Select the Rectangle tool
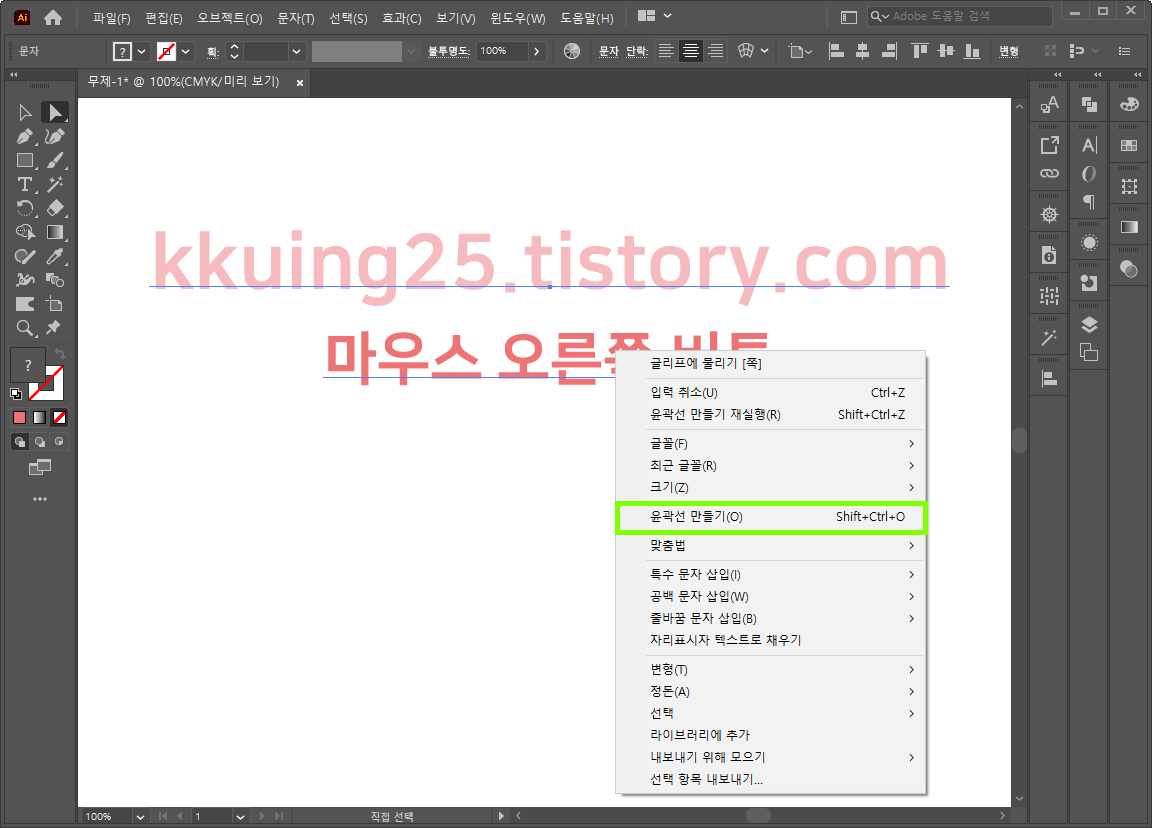Viewport: 1152px width, 828px height. (x=25, y=160)
